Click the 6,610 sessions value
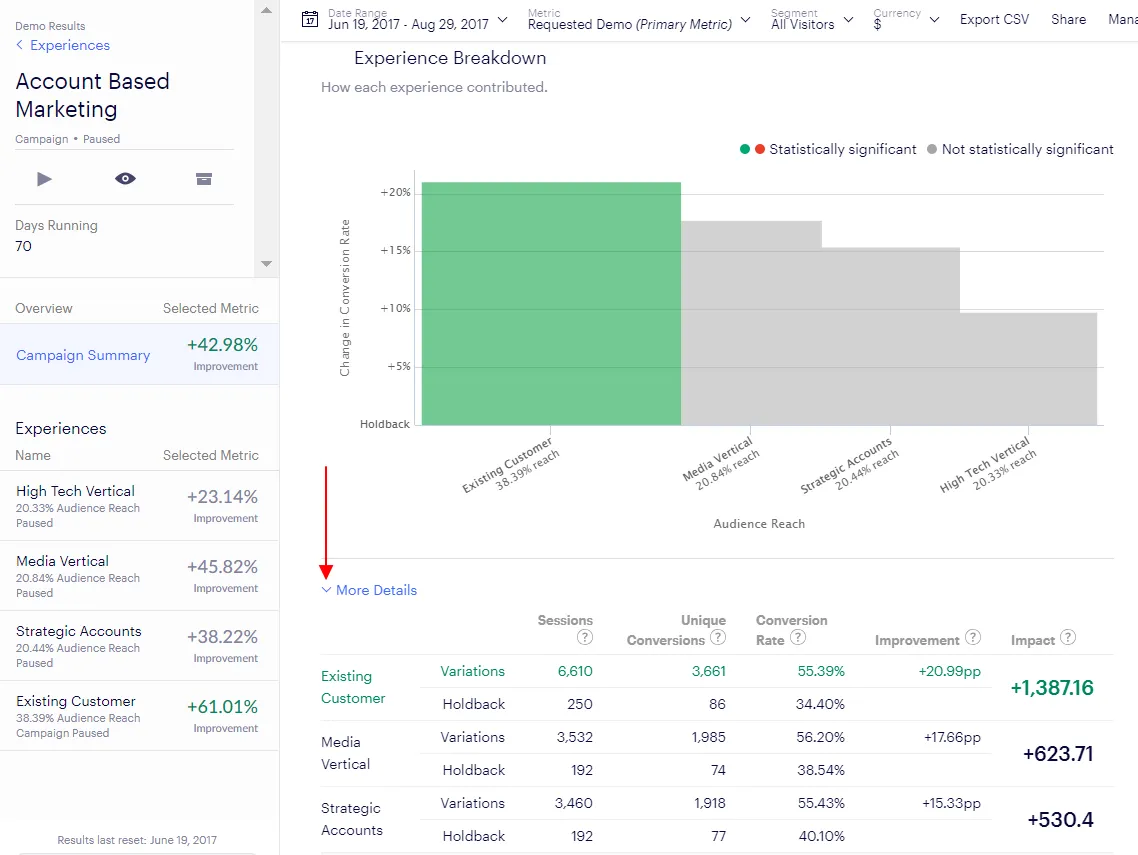1138x855 pixels. click(575, 671)
